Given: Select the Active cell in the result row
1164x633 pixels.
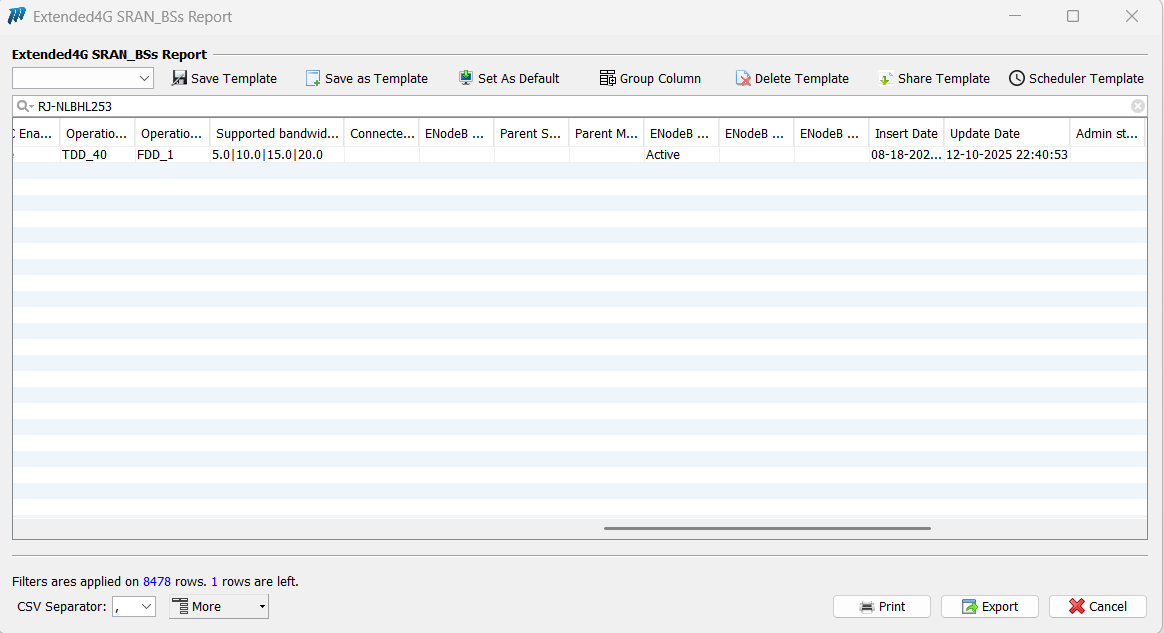Looking at the screenshot, I should coord(663,155).
